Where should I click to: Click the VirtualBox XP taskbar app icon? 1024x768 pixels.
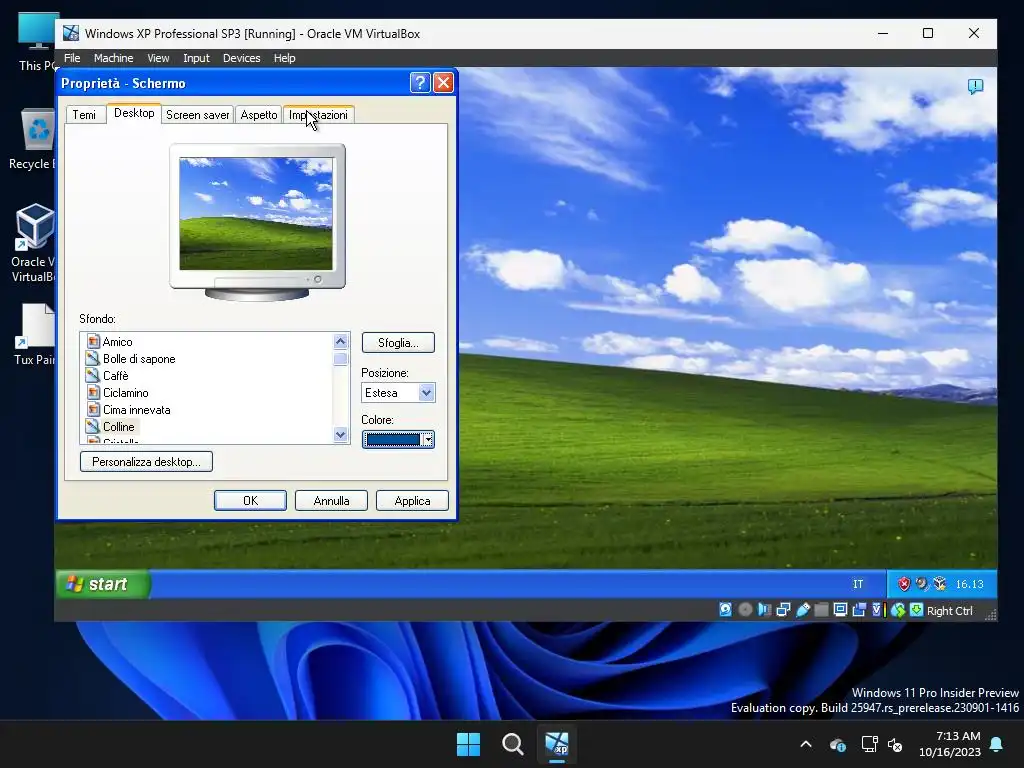557,744
